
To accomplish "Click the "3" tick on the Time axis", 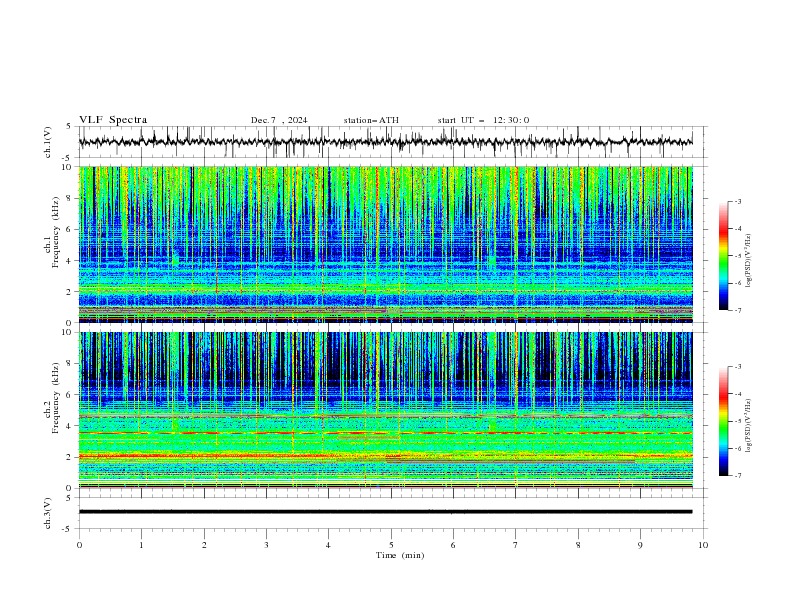I will [267, 545].
